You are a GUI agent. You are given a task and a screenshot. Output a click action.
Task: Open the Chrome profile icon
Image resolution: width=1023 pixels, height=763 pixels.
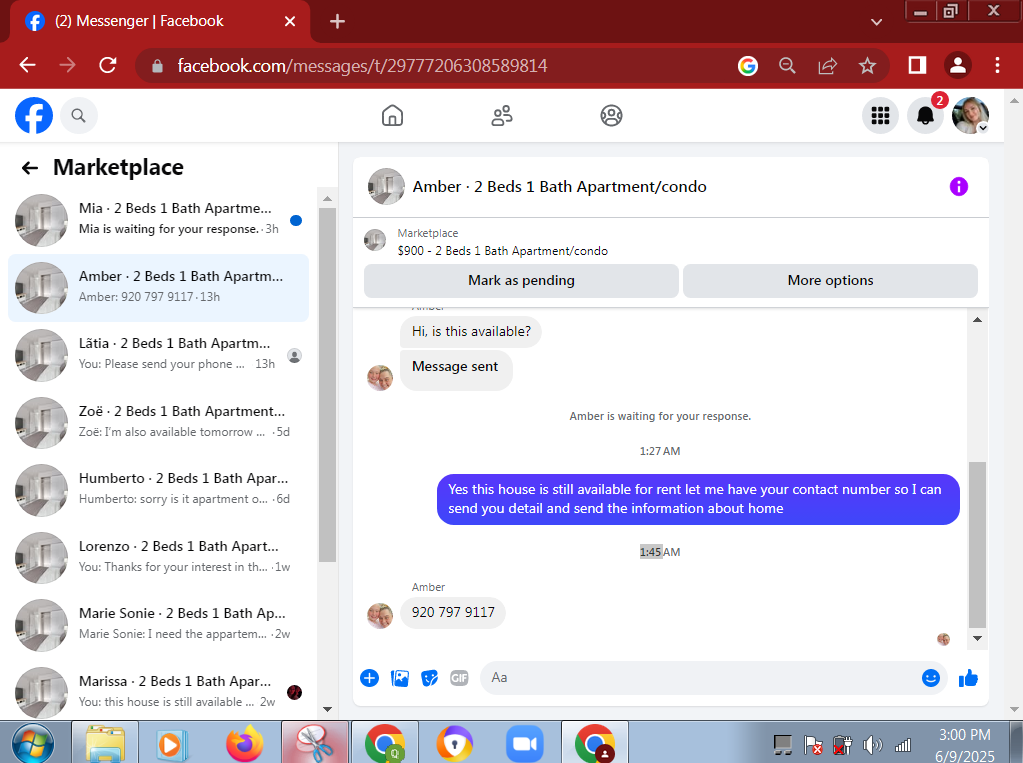(x=958, y=65)
